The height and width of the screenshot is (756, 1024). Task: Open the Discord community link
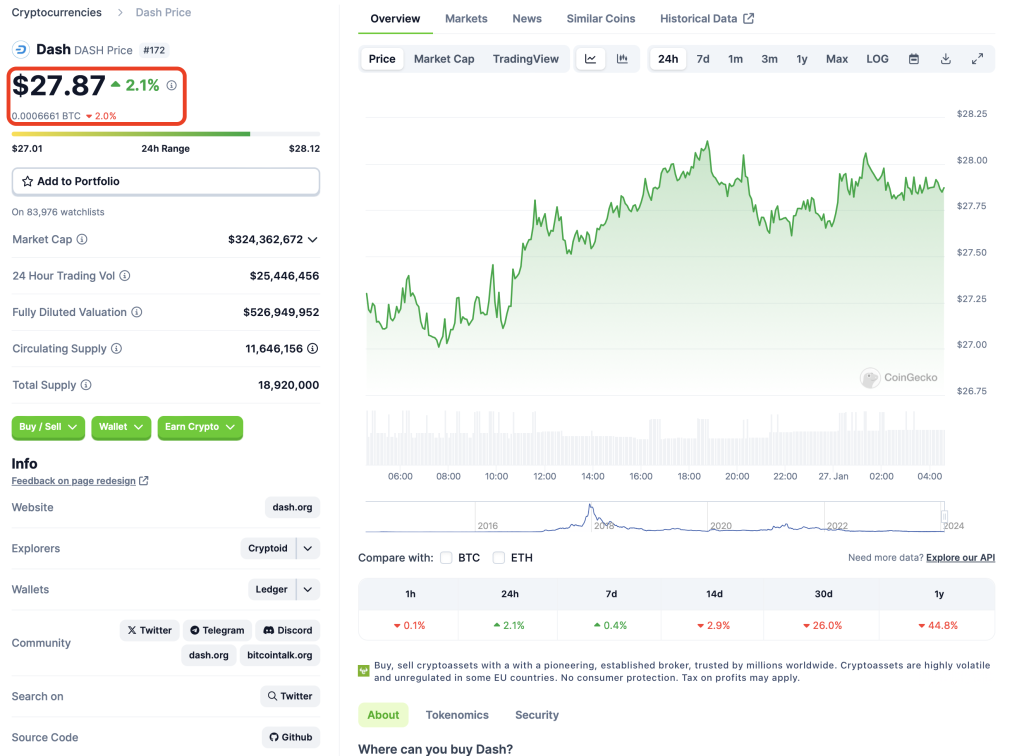click(x=287, y=631)
